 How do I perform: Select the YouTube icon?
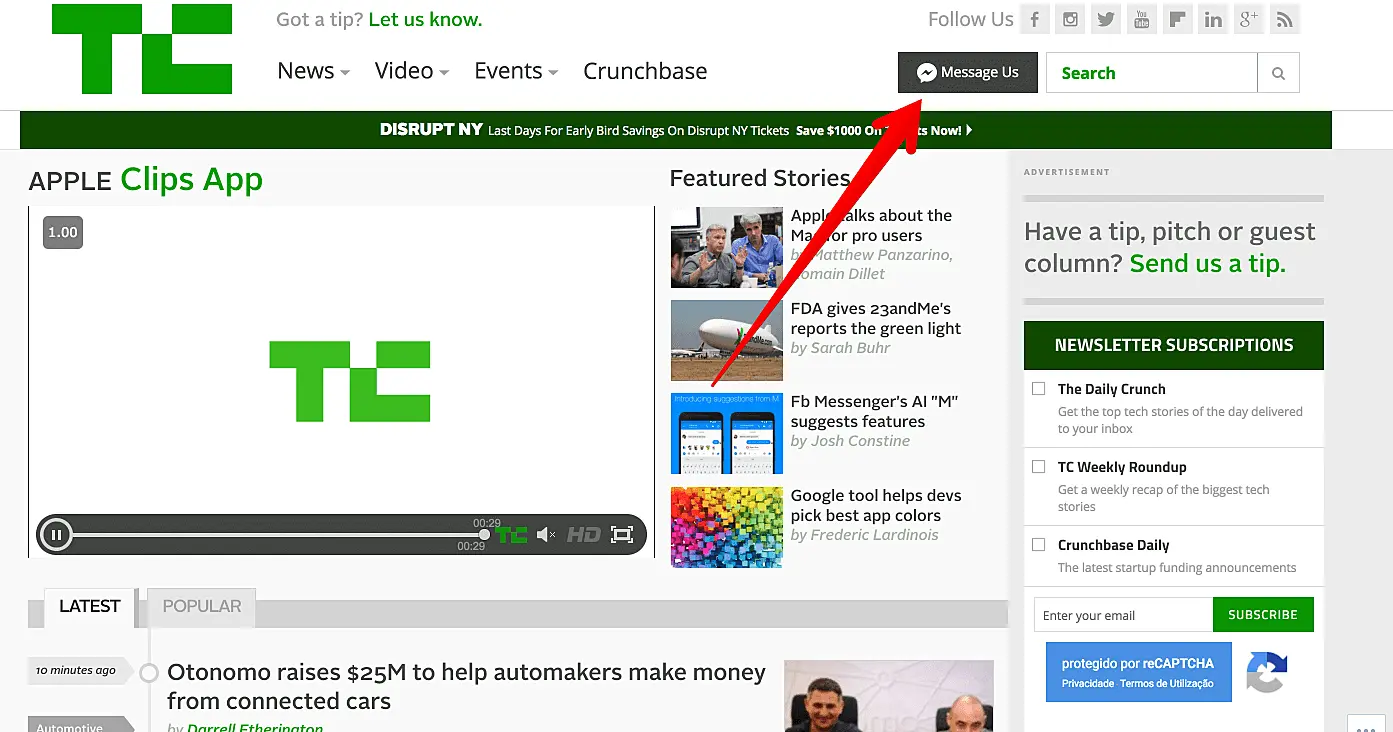click(1142, 19)
